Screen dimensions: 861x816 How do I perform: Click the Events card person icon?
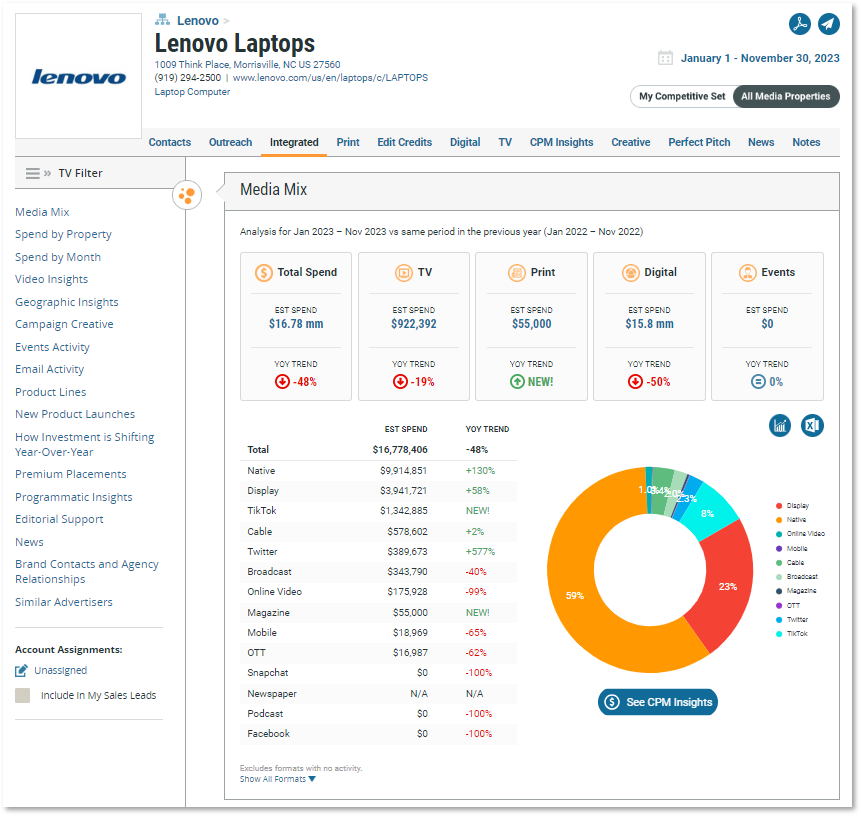click(x=747, y=272)
